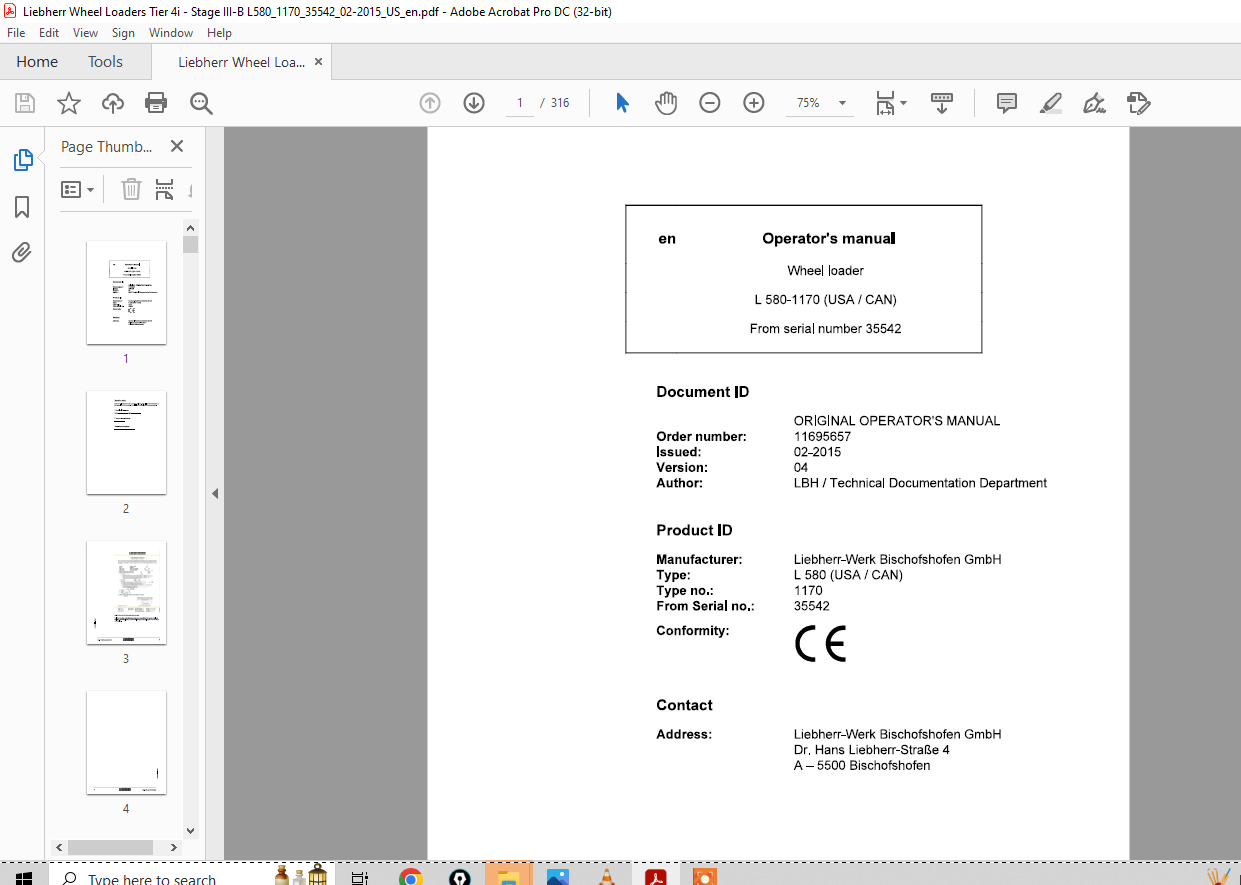
Task: Click the scrolling mode keyboard icon
Action: click(941, 103)
